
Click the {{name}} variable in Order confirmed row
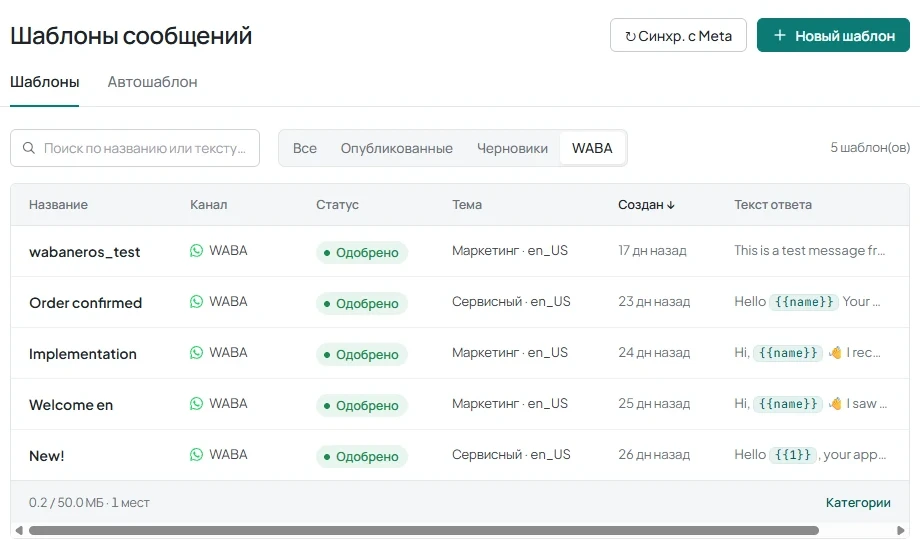click(x=804, y=302)
